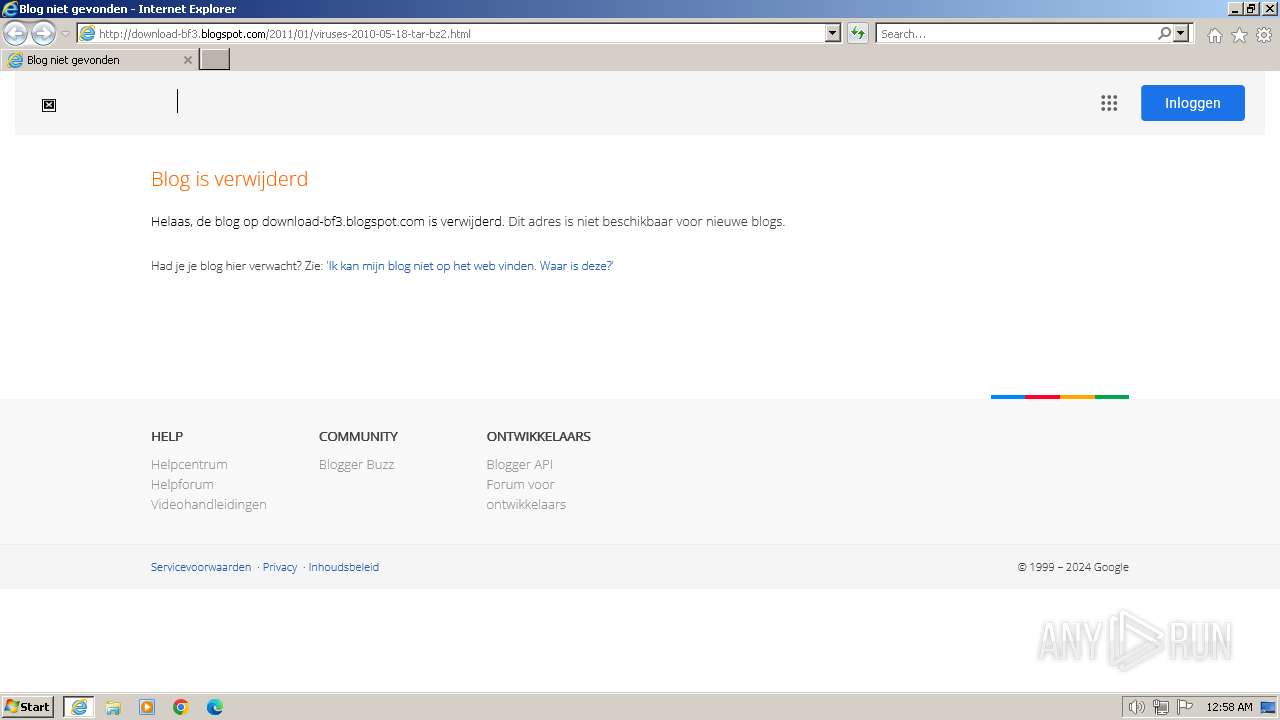The height and width of the screenshot is (720, 1280).
Task: Open the Google apps grid icon
Action: click(x=1109, y=103)
